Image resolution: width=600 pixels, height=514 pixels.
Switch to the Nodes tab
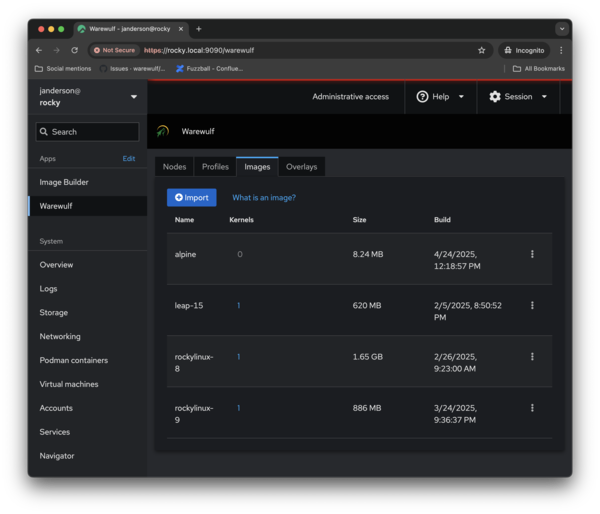point(174,167)
